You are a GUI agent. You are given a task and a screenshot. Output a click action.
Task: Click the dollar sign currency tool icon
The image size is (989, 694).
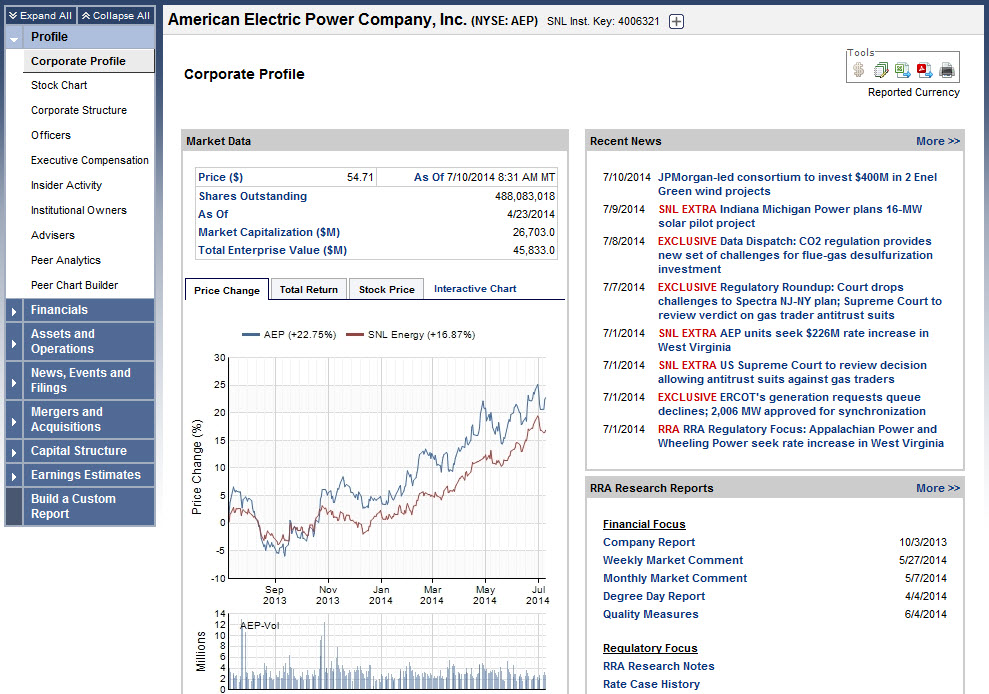pyautogui.click(x=858, y=70)
